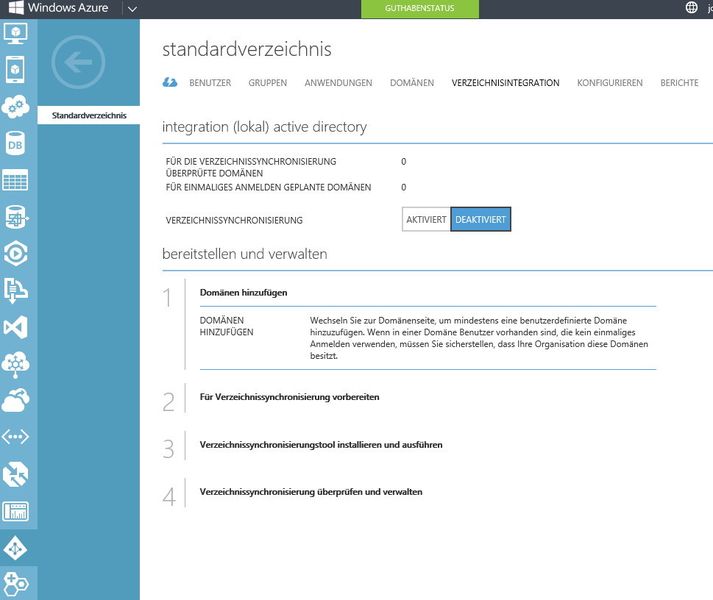Switch to the GRUPPEN tab
Image resolution: width=713 pixels, height=600 pixels.
[268, 83]
